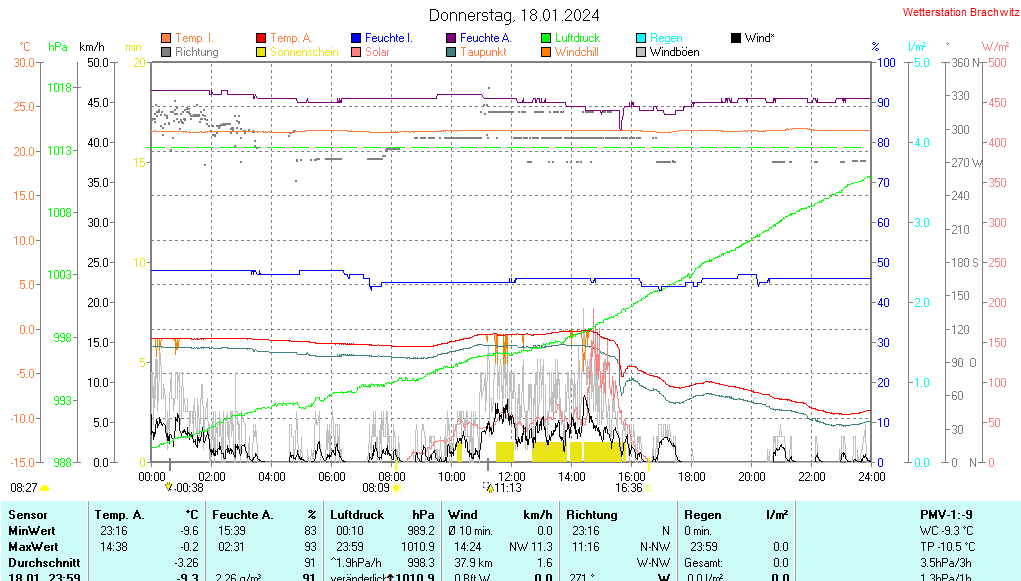Click the black Wind legend square
The width and height of the screenshot is (1021, 581).
coord(736,38)
